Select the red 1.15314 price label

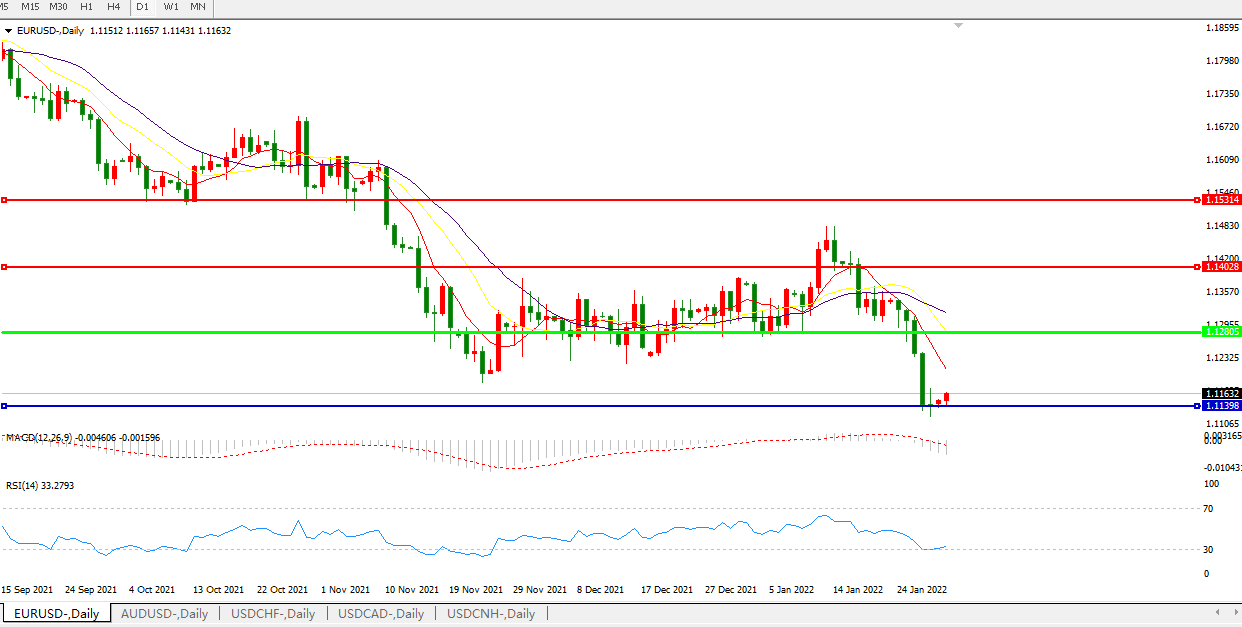pos(1221,200)
